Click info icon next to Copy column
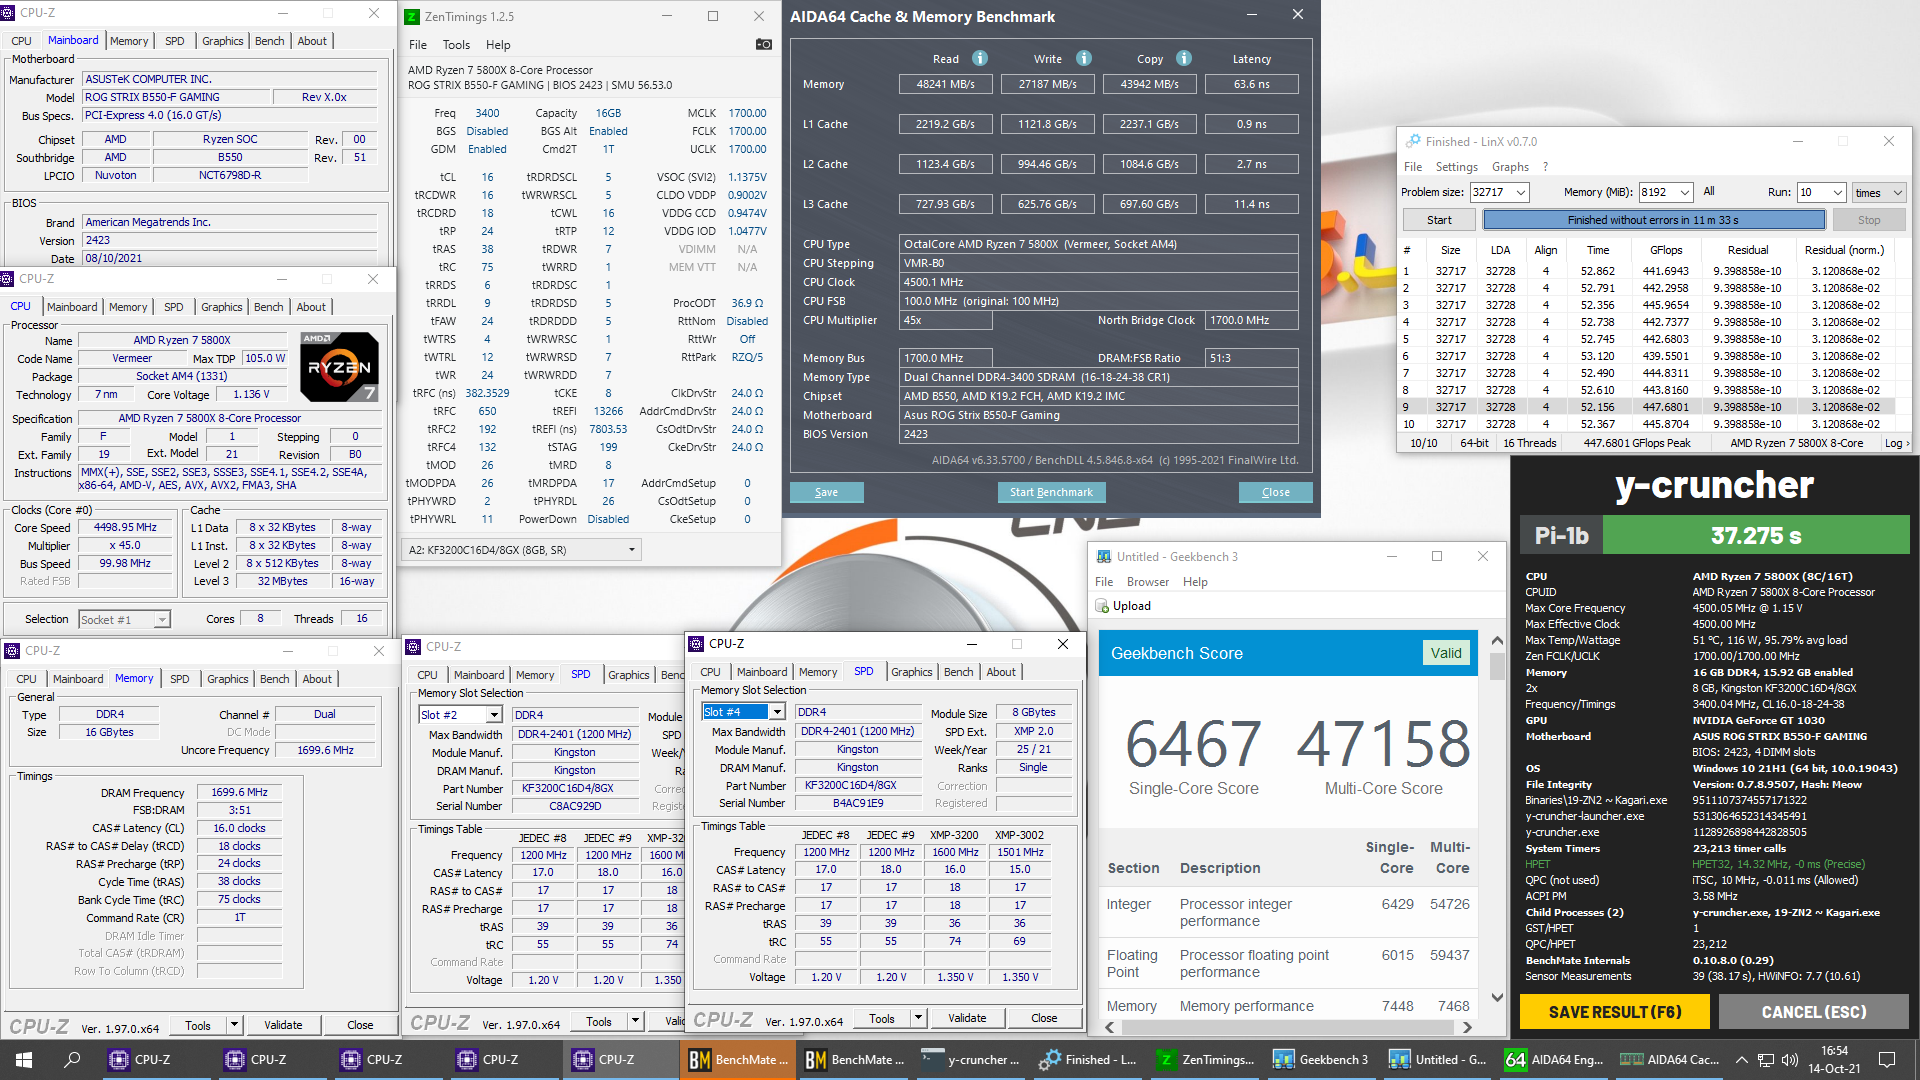Screen dimensions: 1920x1080 (x=1184, y=58)
